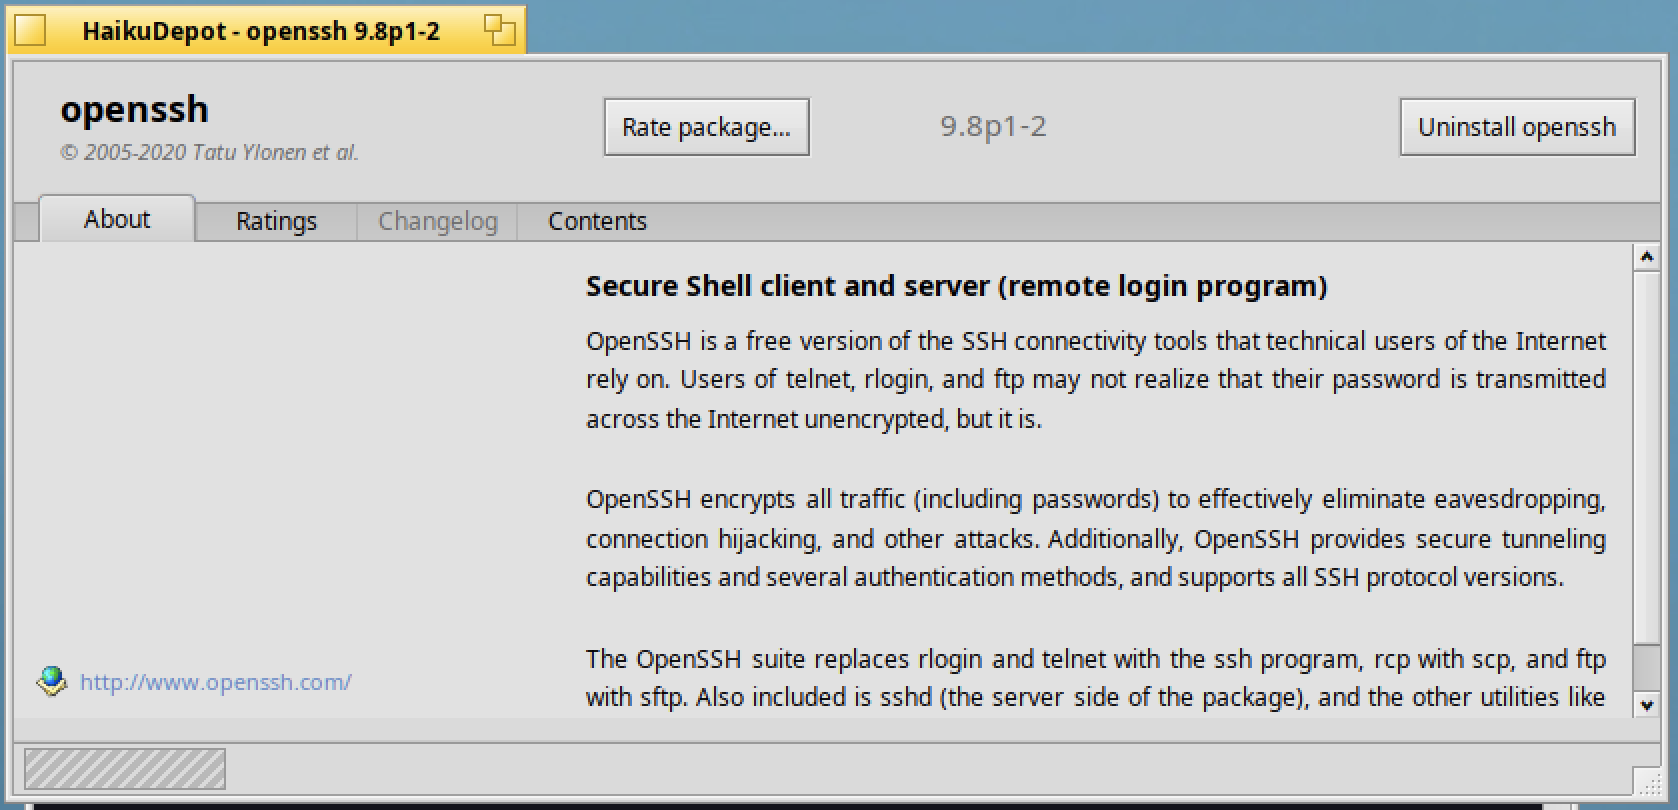The width and height of the screenshot is (1678, 810).
Task: Click the striped progress bar at bottom
Action: coord(125,769)
